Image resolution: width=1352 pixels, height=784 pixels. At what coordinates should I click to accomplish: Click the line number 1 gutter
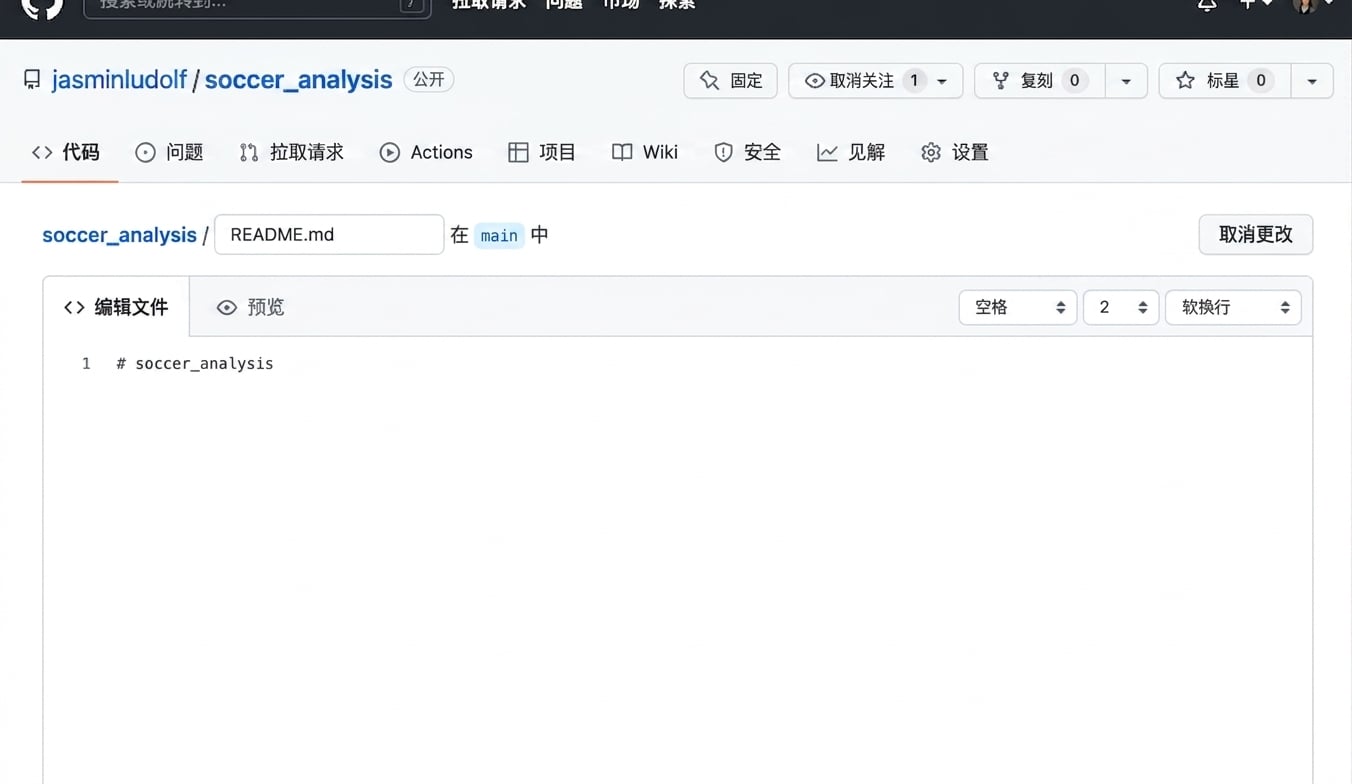[86, 364]
